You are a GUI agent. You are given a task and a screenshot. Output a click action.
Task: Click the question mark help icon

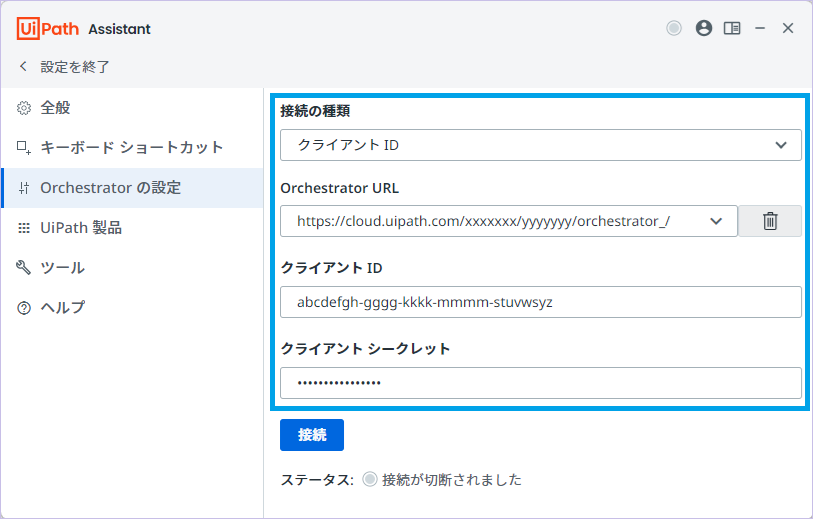coord(24,308)
